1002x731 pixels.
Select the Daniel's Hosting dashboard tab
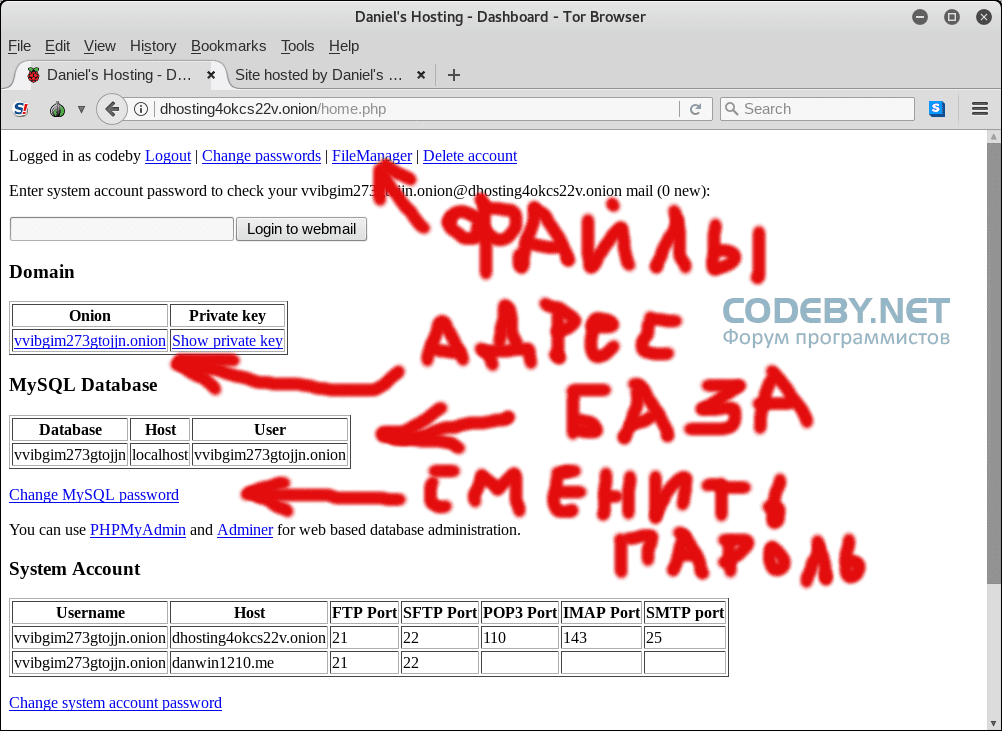[x=119, y=75]
